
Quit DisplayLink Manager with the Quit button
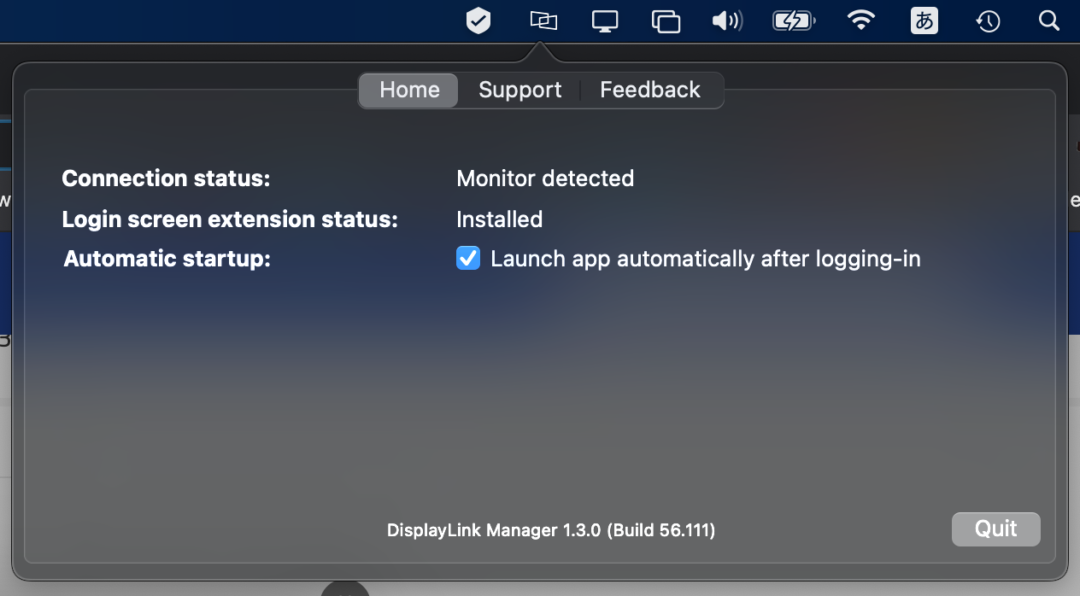(995, 528)
